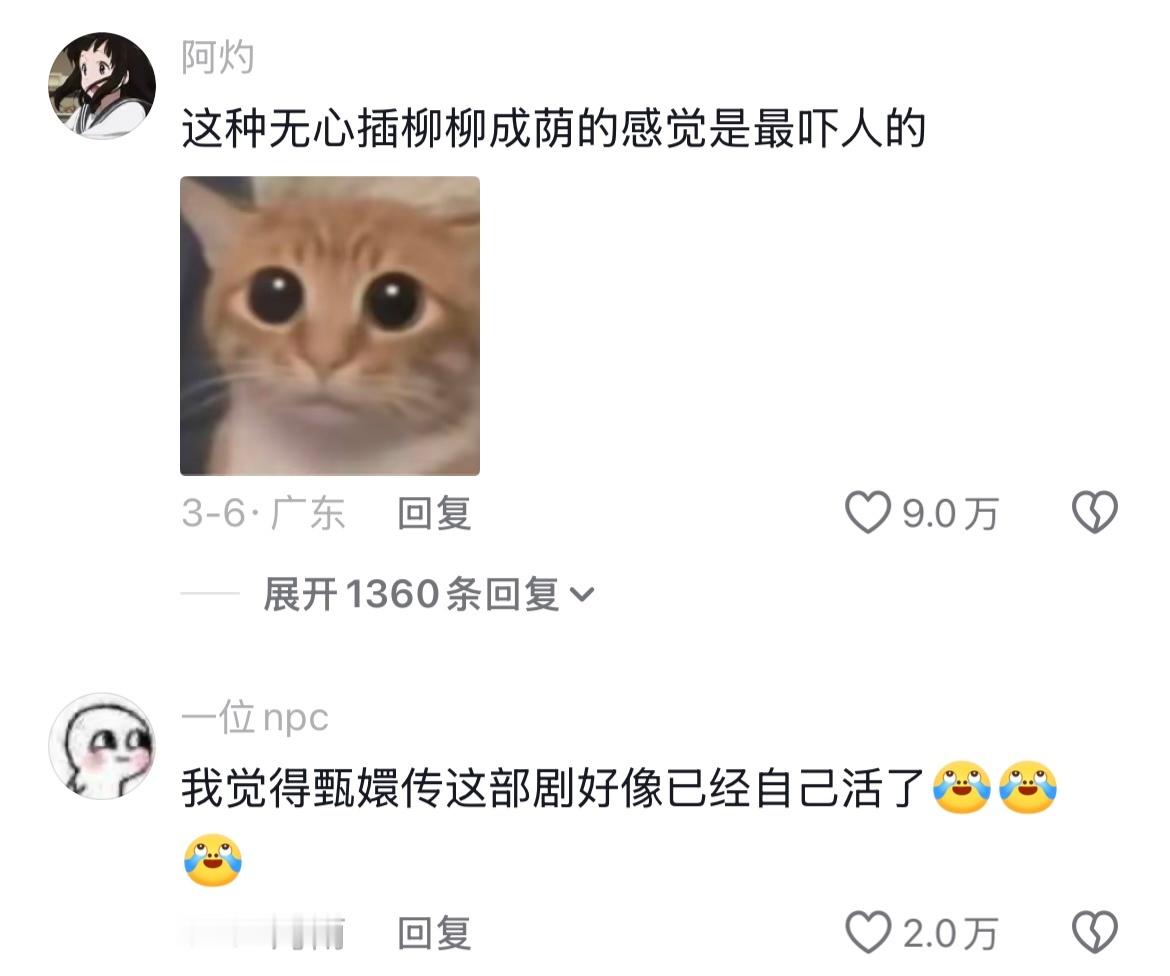Click first crying-laughing emoji in comment
This screenshot has height=976, width=1170.
point(963,788)
